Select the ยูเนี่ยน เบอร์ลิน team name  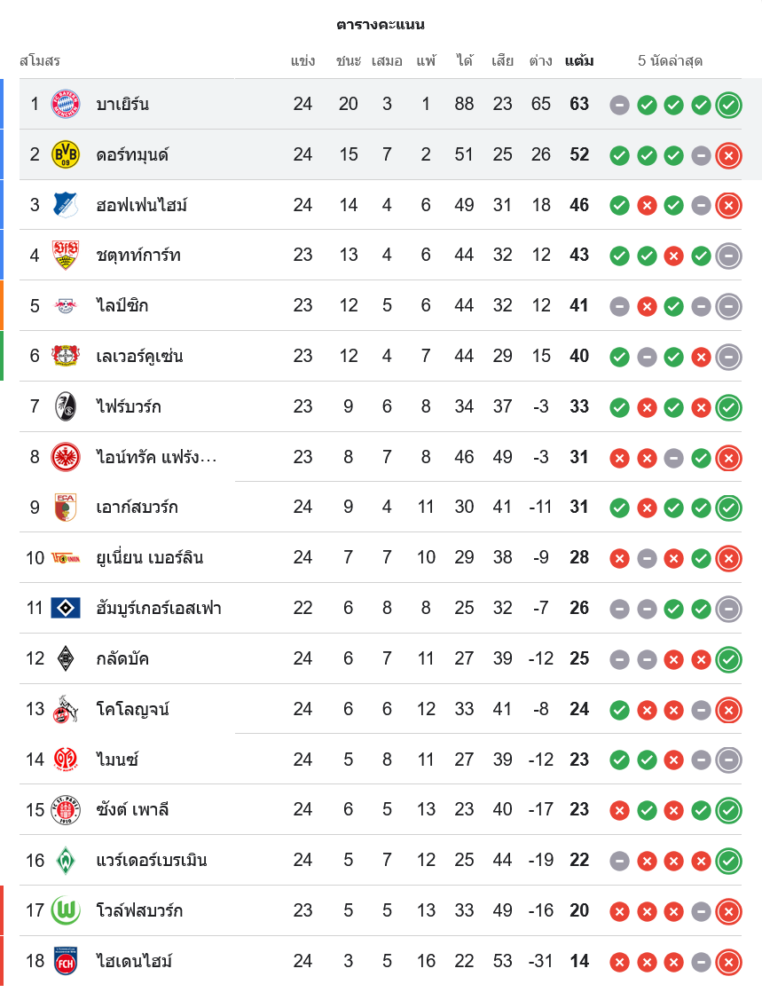149,558
